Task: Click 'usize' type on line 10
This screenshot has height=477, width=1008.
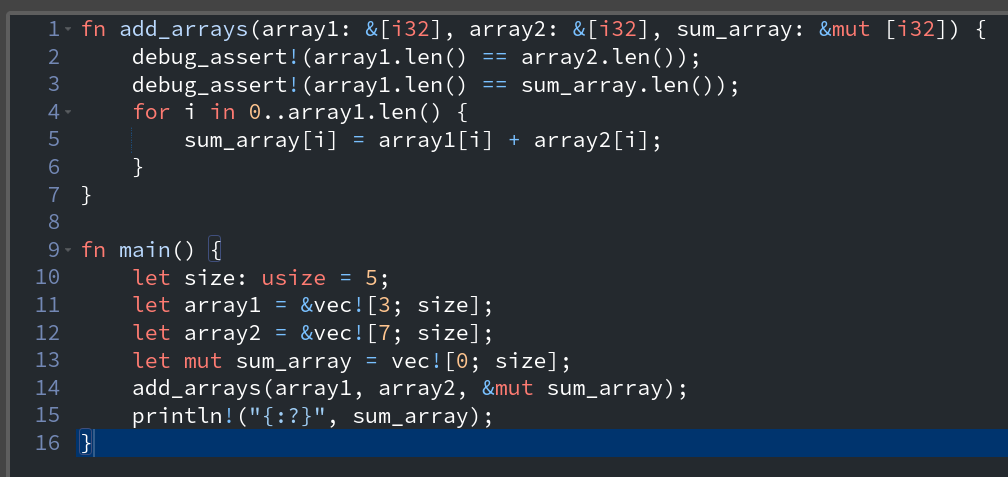Action: point(294,278)
